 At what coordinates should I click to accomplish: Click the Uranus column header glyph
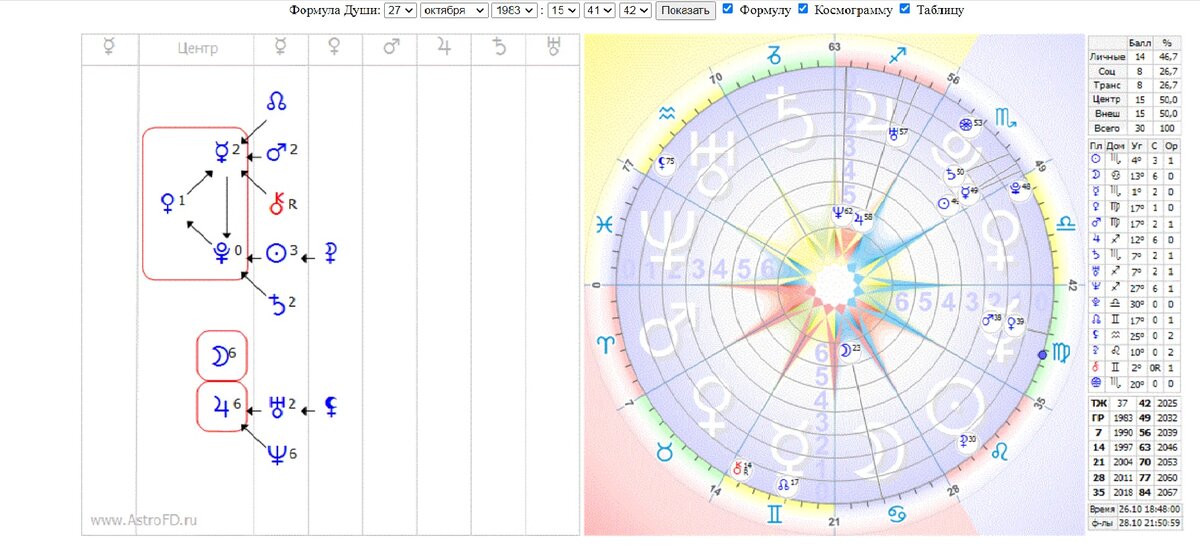tap(553, 48)
